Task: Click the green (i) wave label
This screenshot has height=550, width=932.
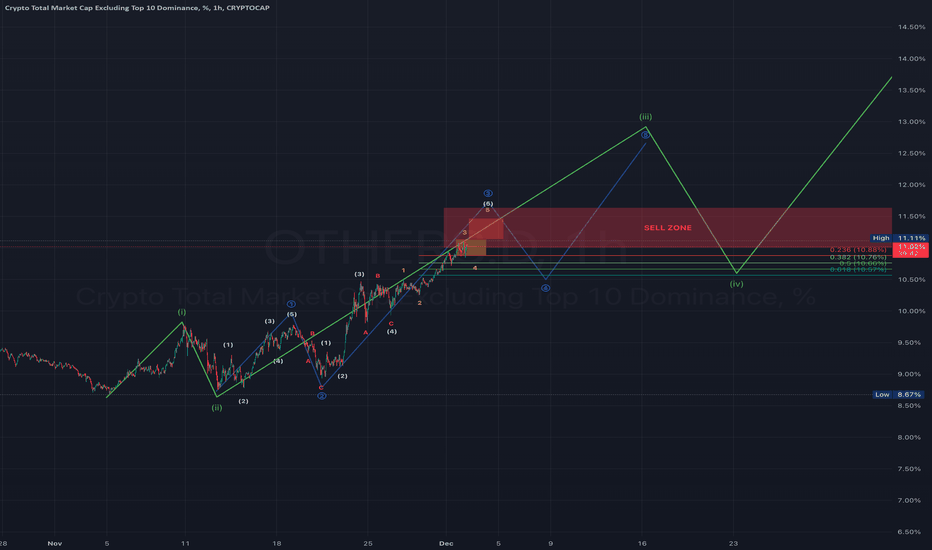Action: pos(182,312)
